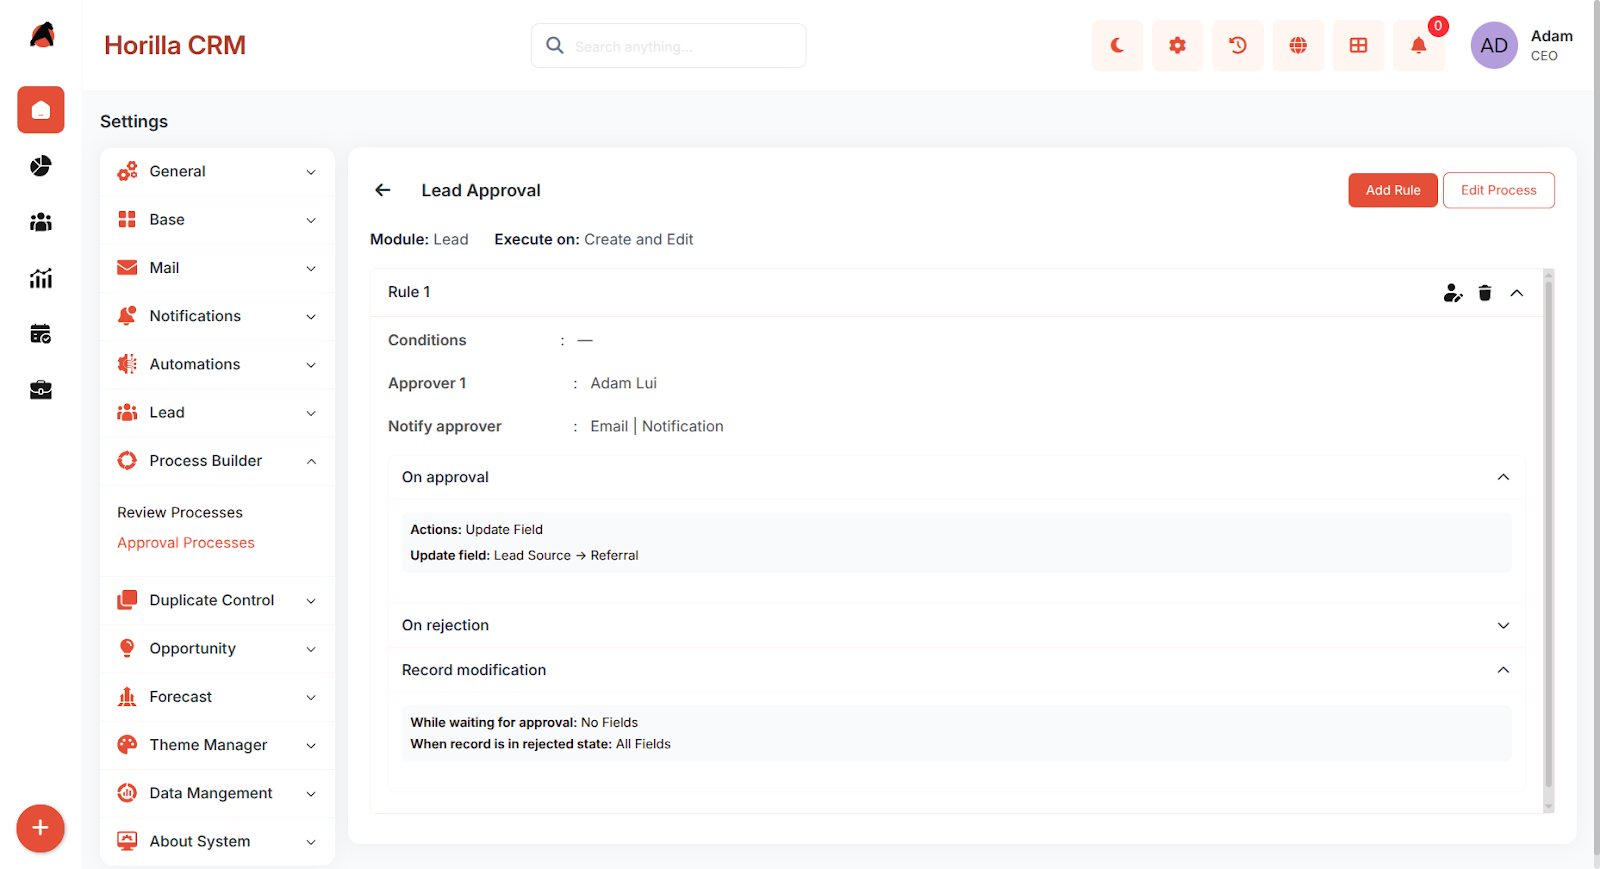Screen dimensions: 1600x869
Task: Toggle dark mode moon icon
Action: [x=1117, y=46]
